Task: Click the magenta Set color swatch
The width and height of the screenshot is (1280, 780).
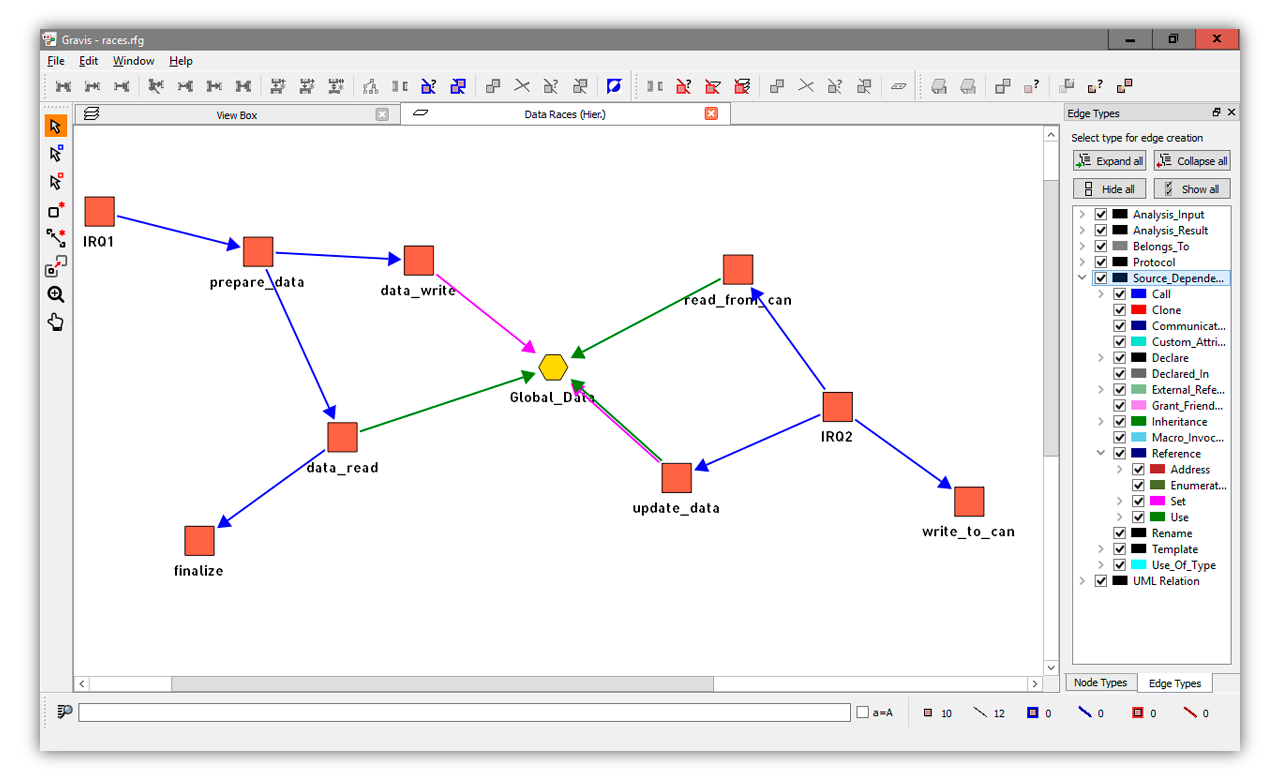Action: click(x=1157, y=501)
